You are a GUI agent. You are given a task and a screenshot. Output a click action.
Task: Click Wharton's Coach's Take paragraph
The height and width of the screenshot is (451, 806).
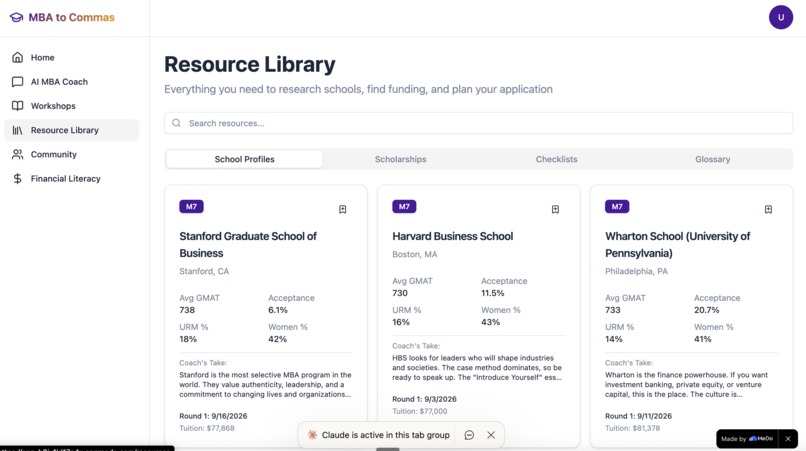point(686,385)
